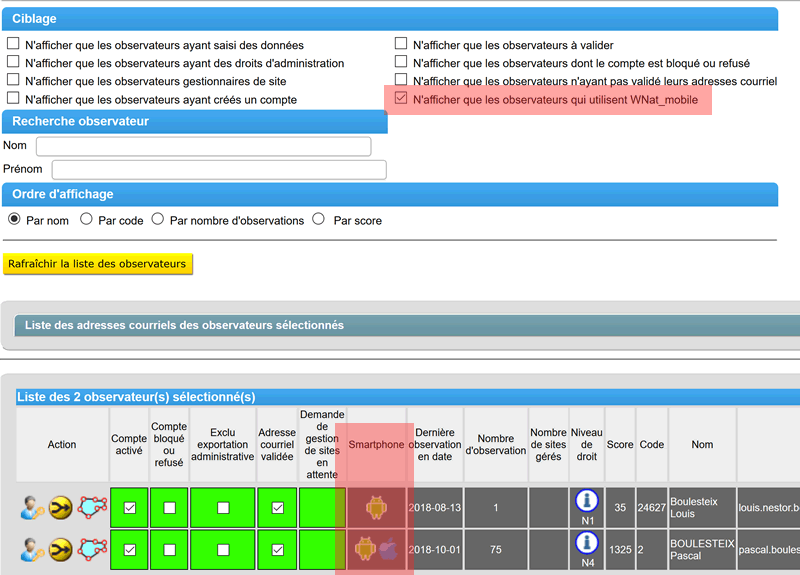Screen dimensions: 800x575
Task: Click the Recherche observateur section header
Action: click(195, 121)
